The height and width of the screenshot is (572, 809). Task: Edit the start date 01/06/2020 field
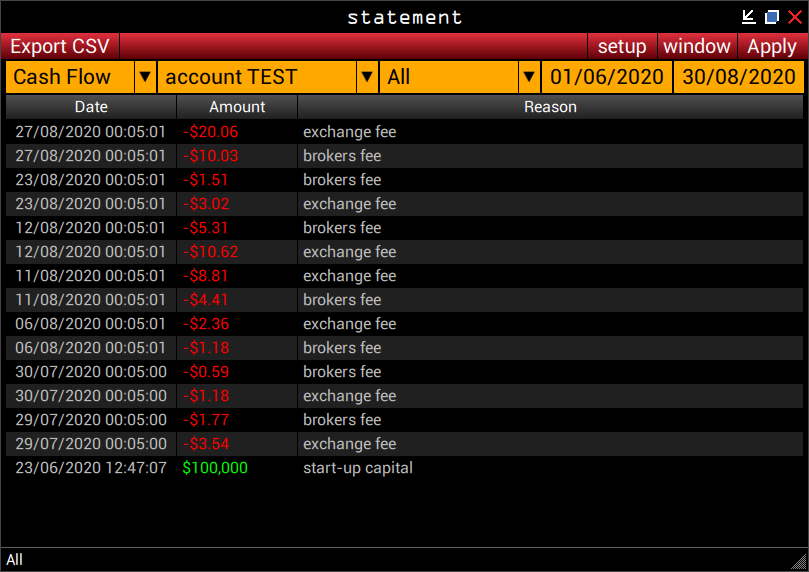point(607,77)
